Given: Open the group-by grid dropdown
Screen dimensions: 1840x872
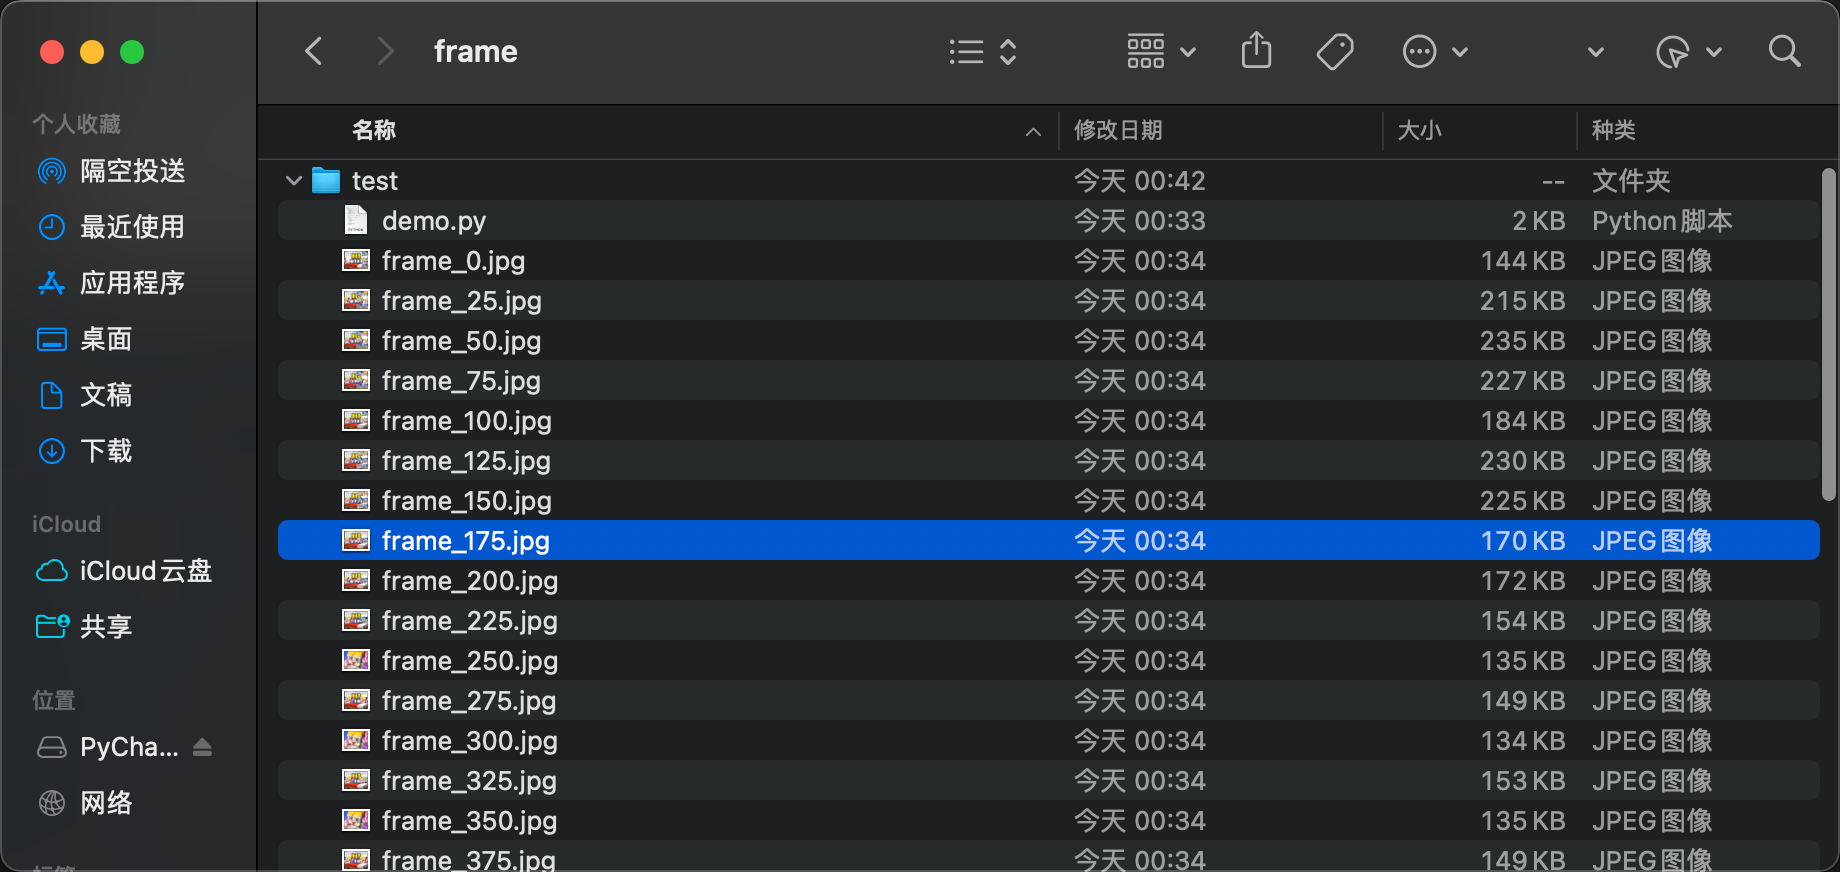Looking at the screenshot, I should [1161, 52].
